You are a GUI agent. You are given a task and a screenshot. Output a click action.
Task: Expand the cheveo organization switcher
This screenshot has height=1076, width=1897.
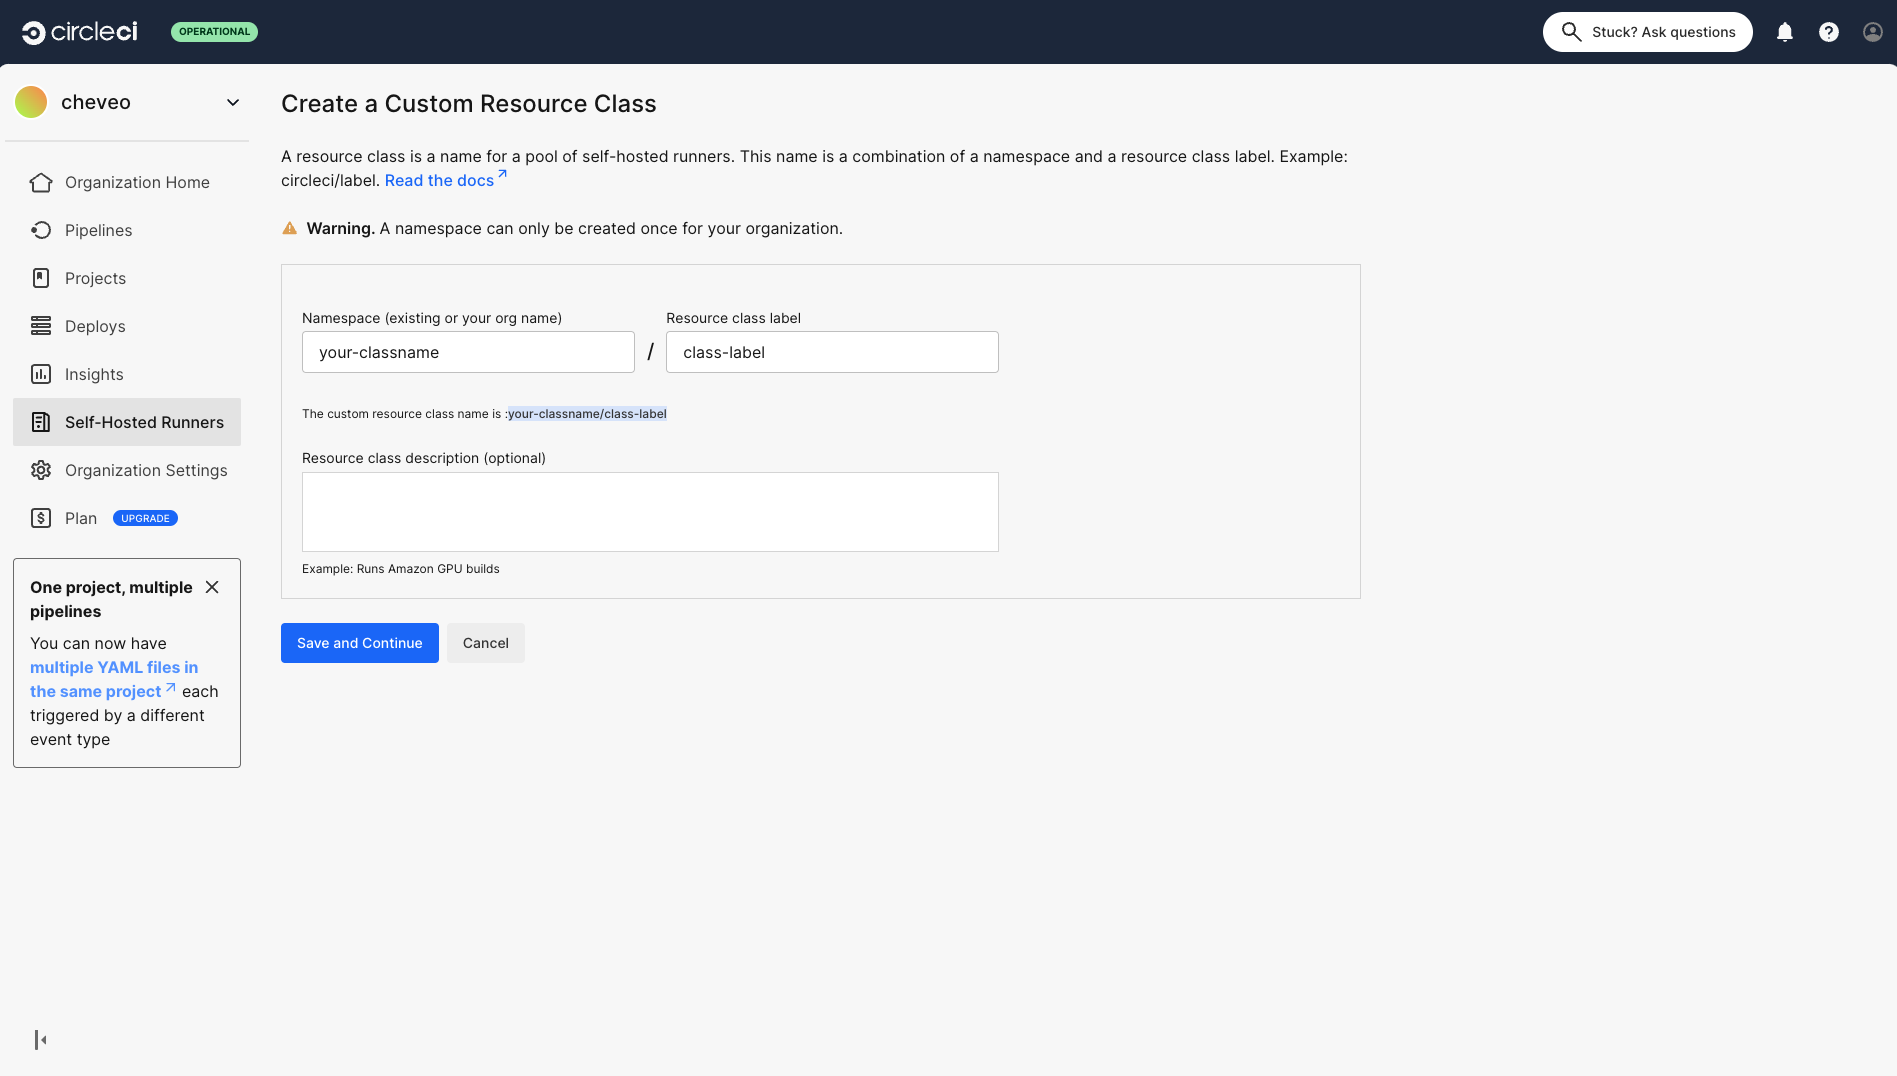(x=232, y=101)
